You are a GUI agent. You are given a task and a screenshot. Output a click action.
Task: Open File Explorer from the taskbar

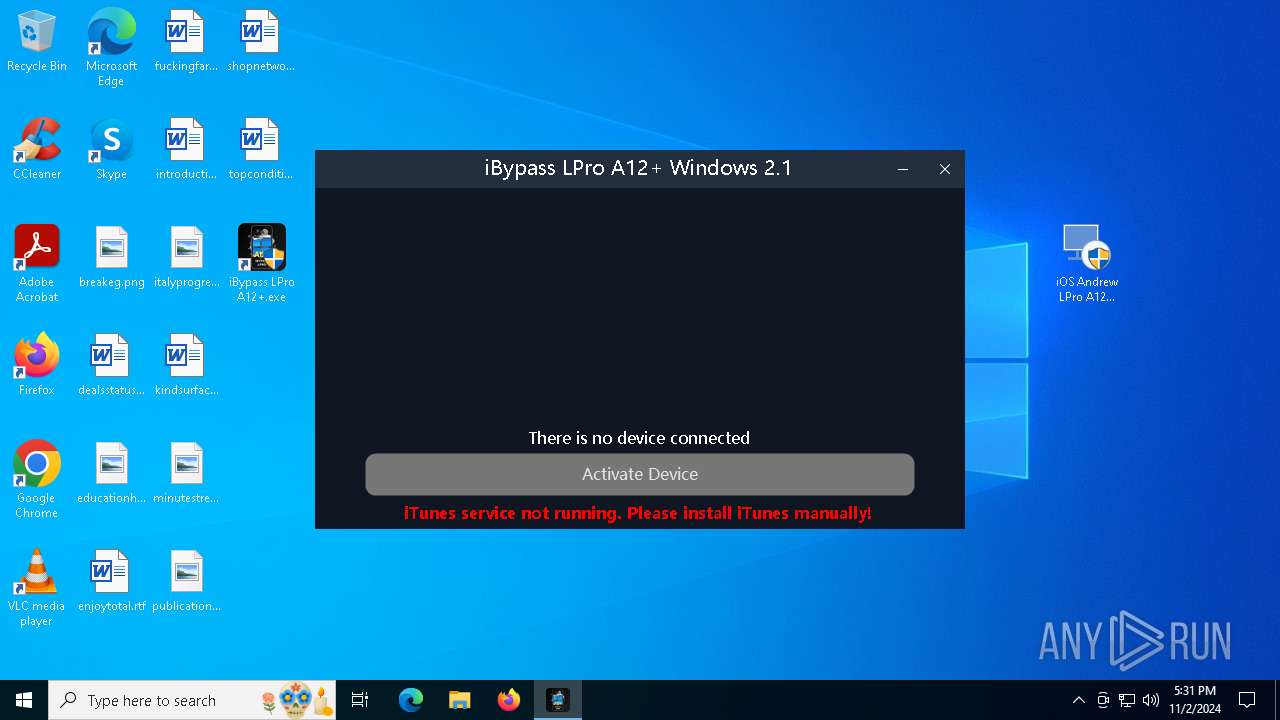click(460, 700)
